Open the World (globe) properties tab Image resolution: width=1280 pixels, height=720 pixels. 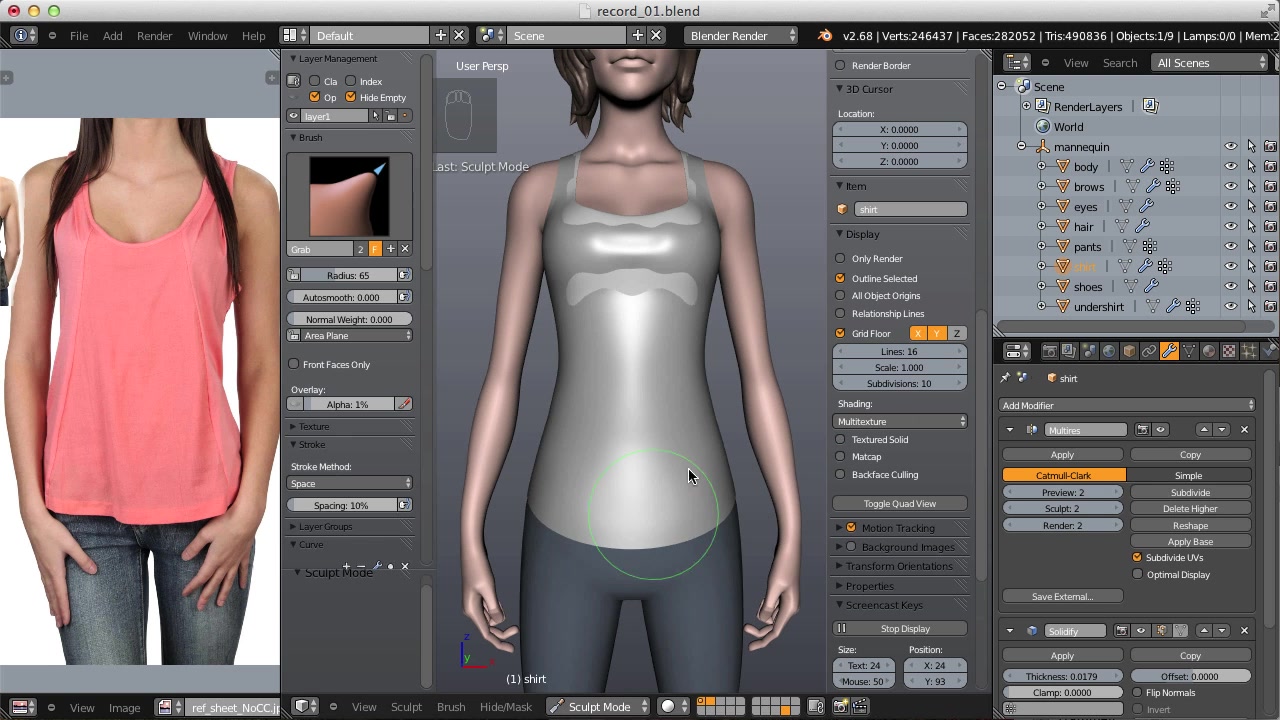click(x=1109, y=351)
